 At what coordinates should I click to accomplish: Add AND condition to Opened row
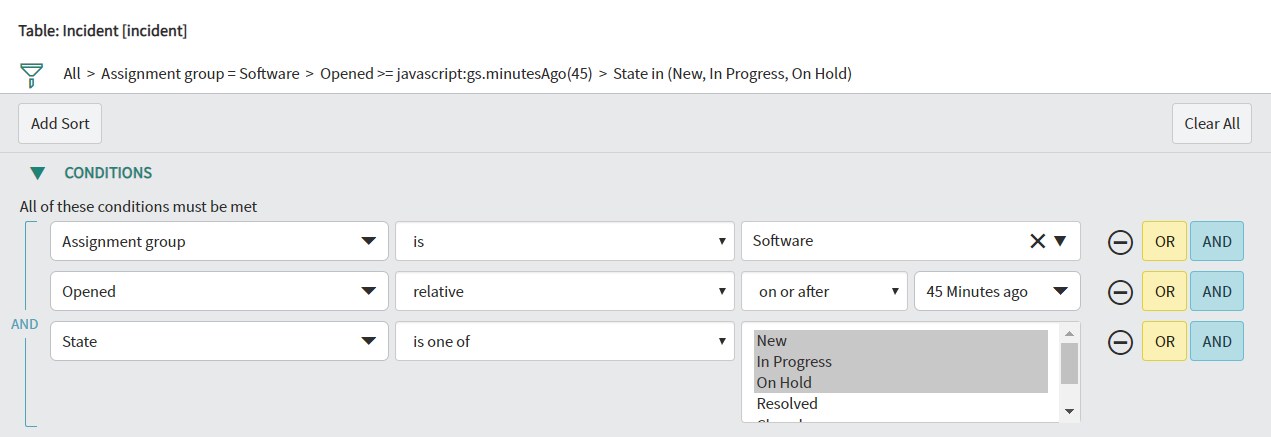pyautogui.click(x=1217, y=291)
